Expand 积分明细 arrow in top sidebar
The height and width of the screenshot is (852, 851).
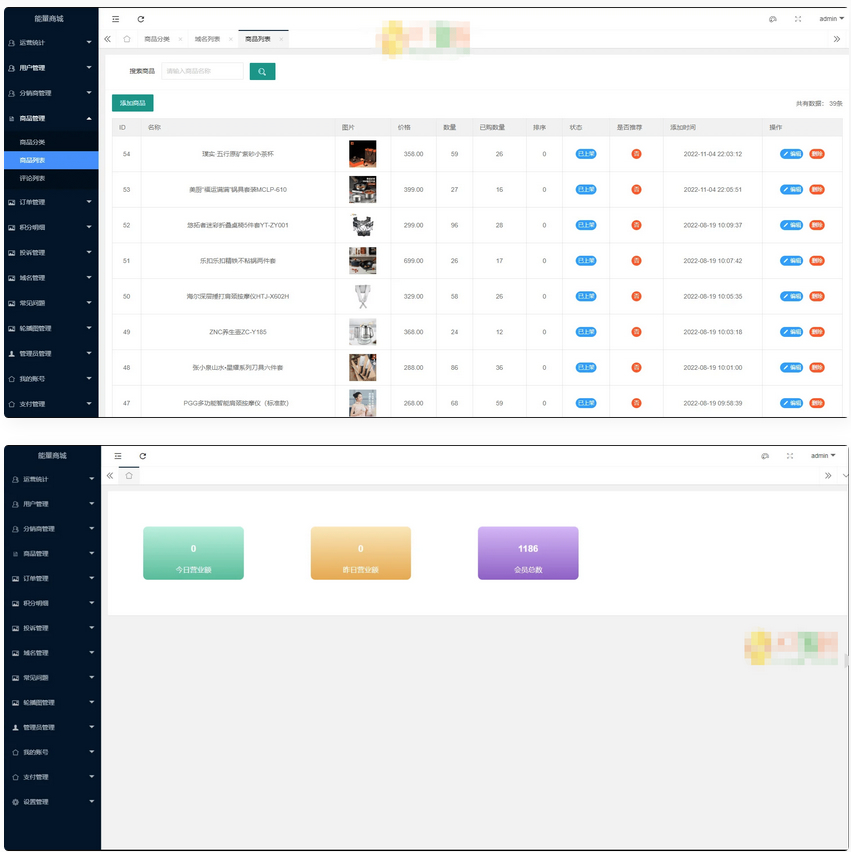(x=89, y=227)
